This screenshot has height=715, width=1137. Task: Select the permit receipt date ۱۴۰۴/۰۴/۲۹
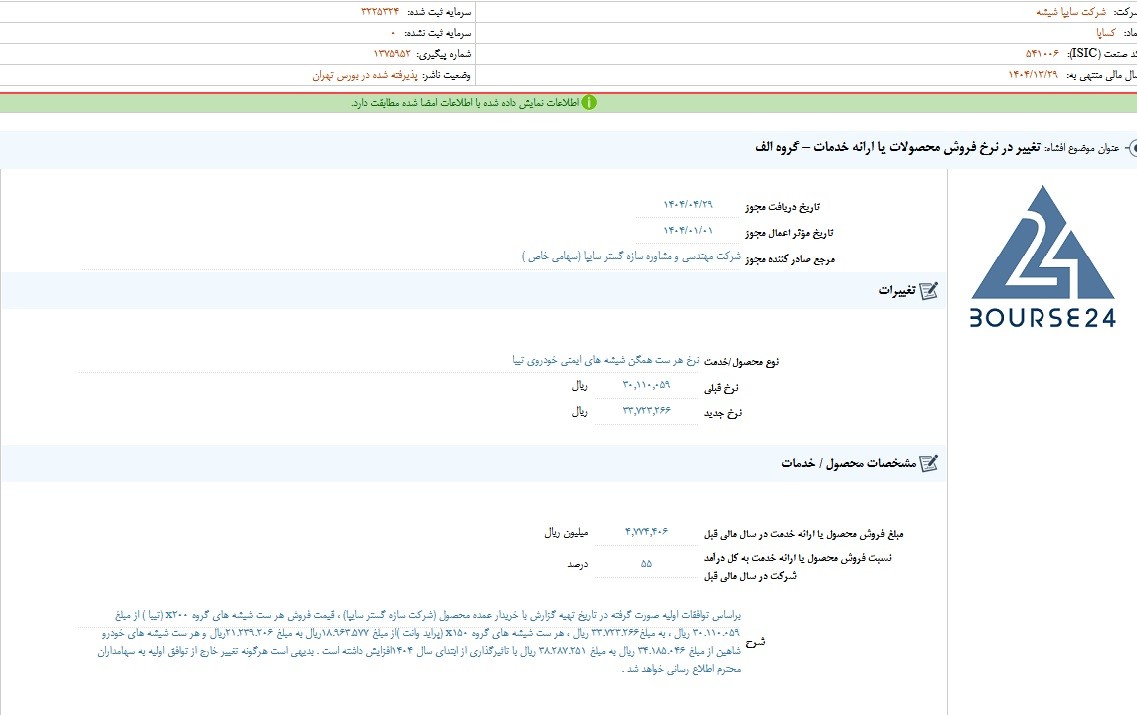pos(687,204)
